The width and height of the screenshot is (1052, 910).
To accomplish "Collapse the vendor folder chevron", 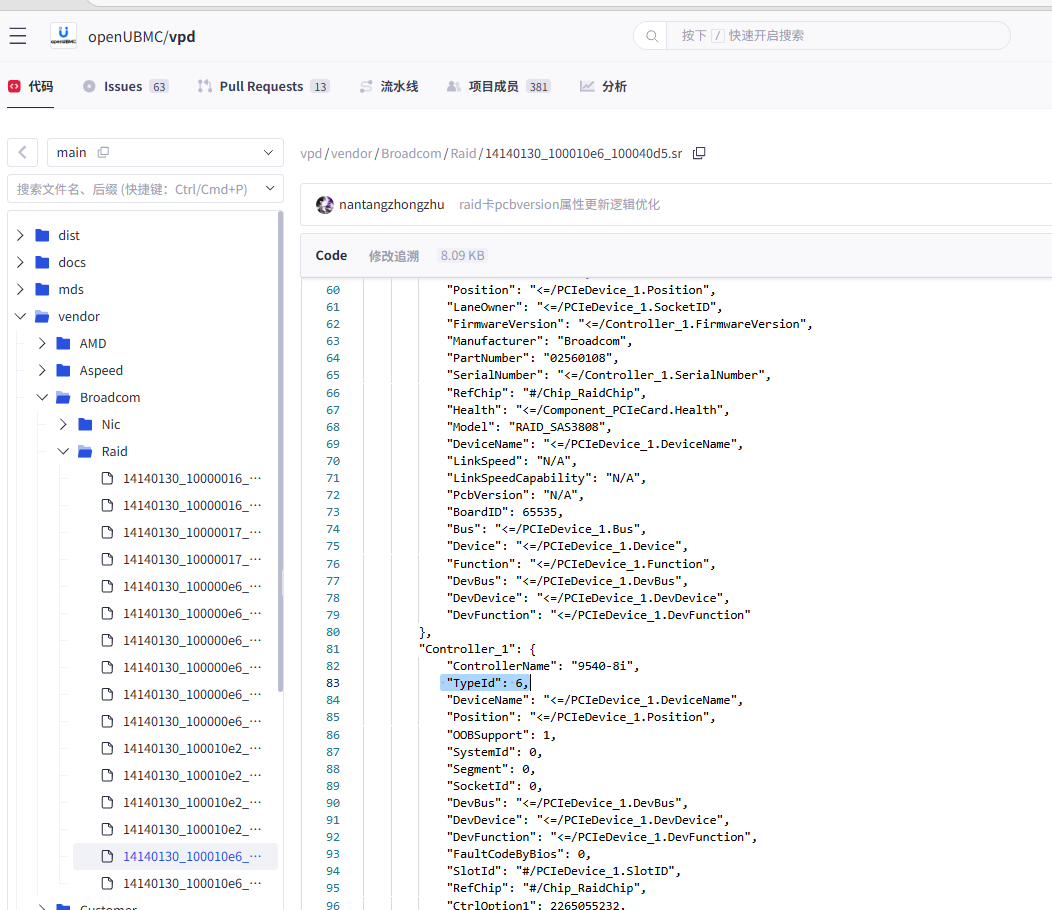I will [20, 317].
